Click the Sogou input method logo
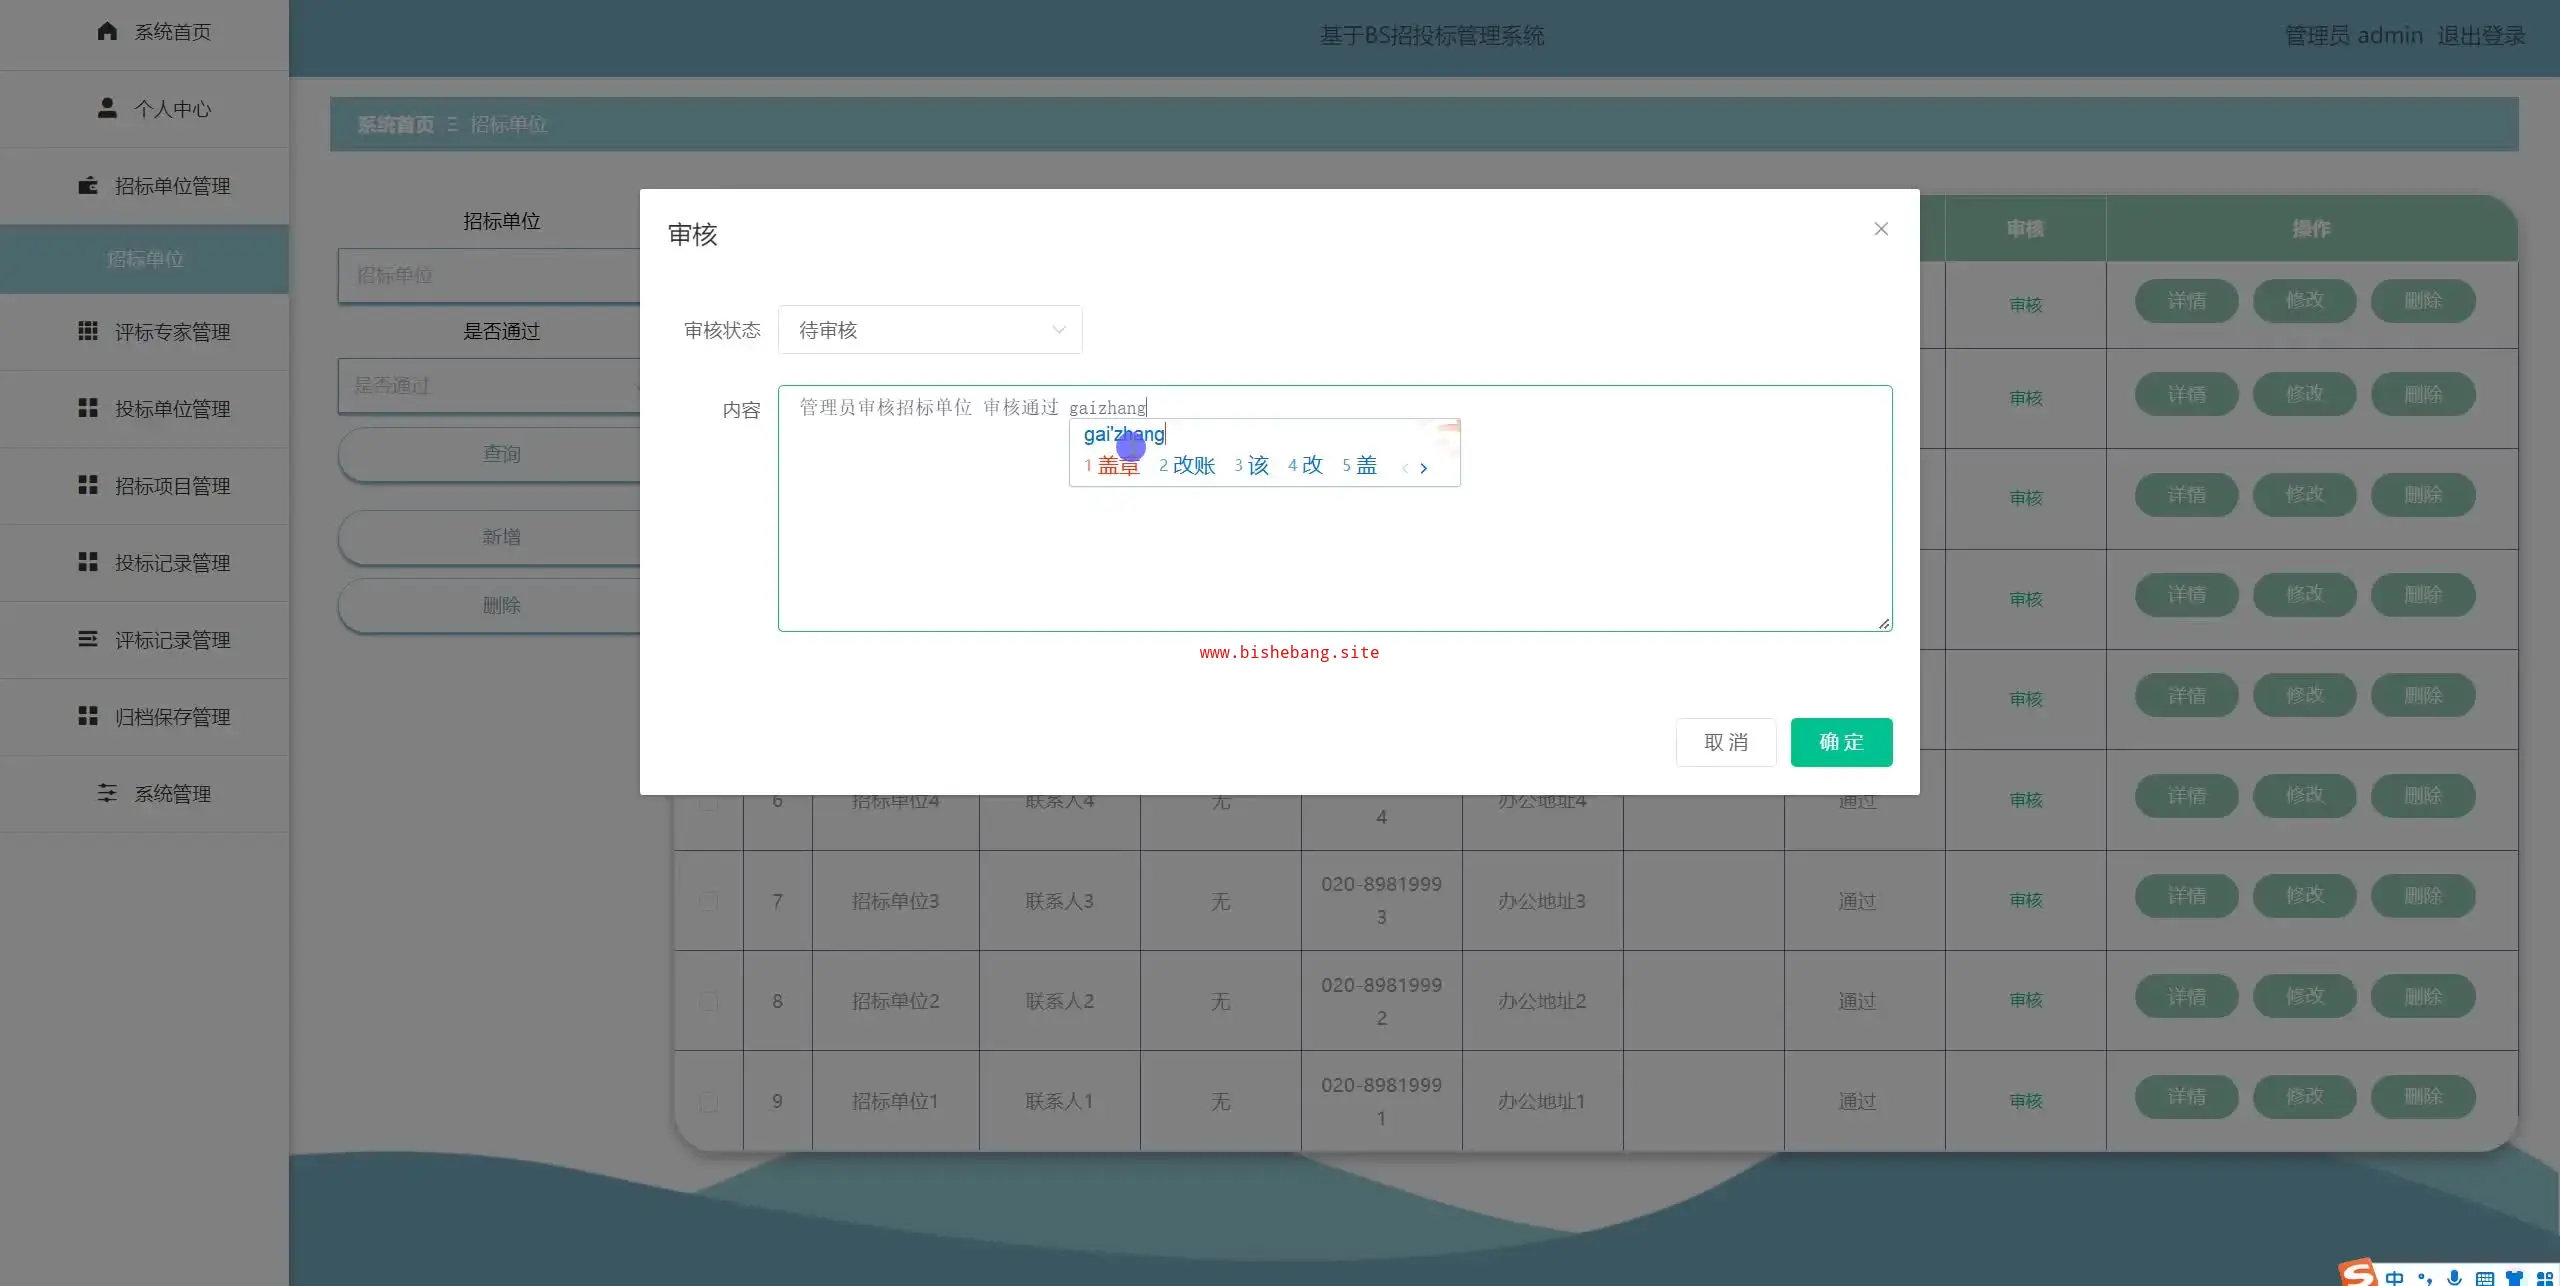This screenshot has width=2560, height=1286. 2357,1272
